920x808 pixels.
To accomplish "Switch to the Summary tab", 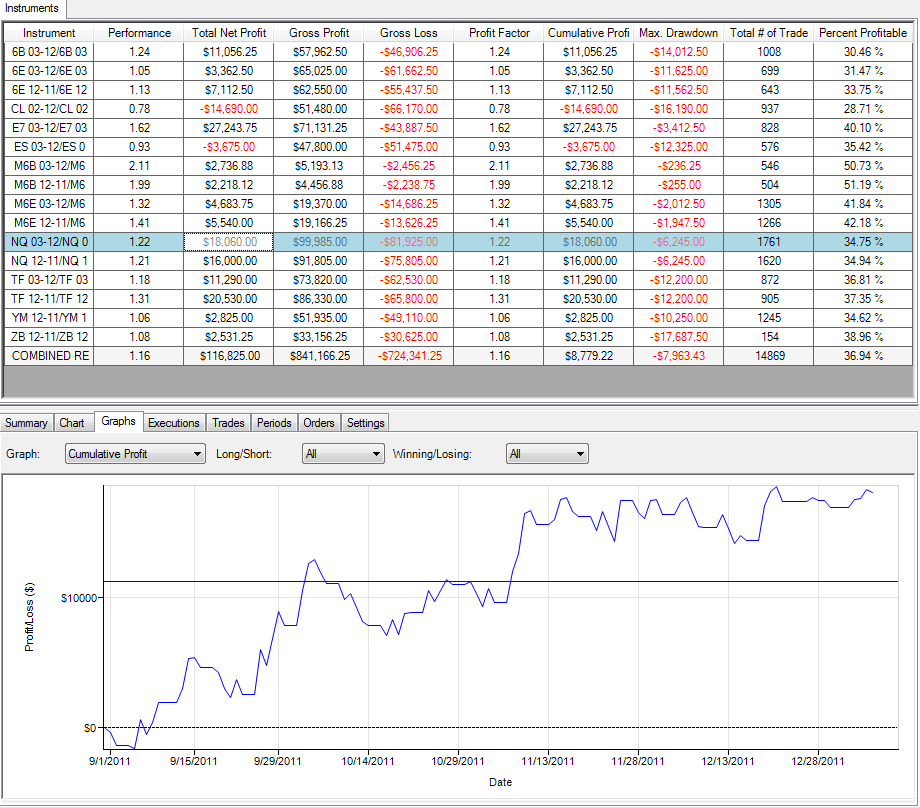I will (x=26, y=422).
